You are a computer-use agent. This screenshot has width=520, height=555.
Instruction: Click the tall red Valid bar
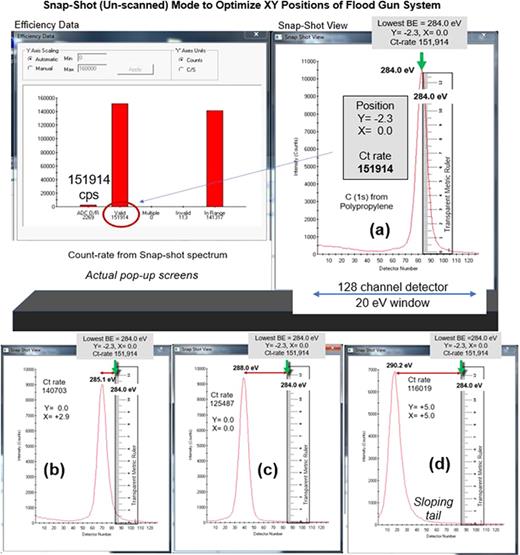click(120, 155)
